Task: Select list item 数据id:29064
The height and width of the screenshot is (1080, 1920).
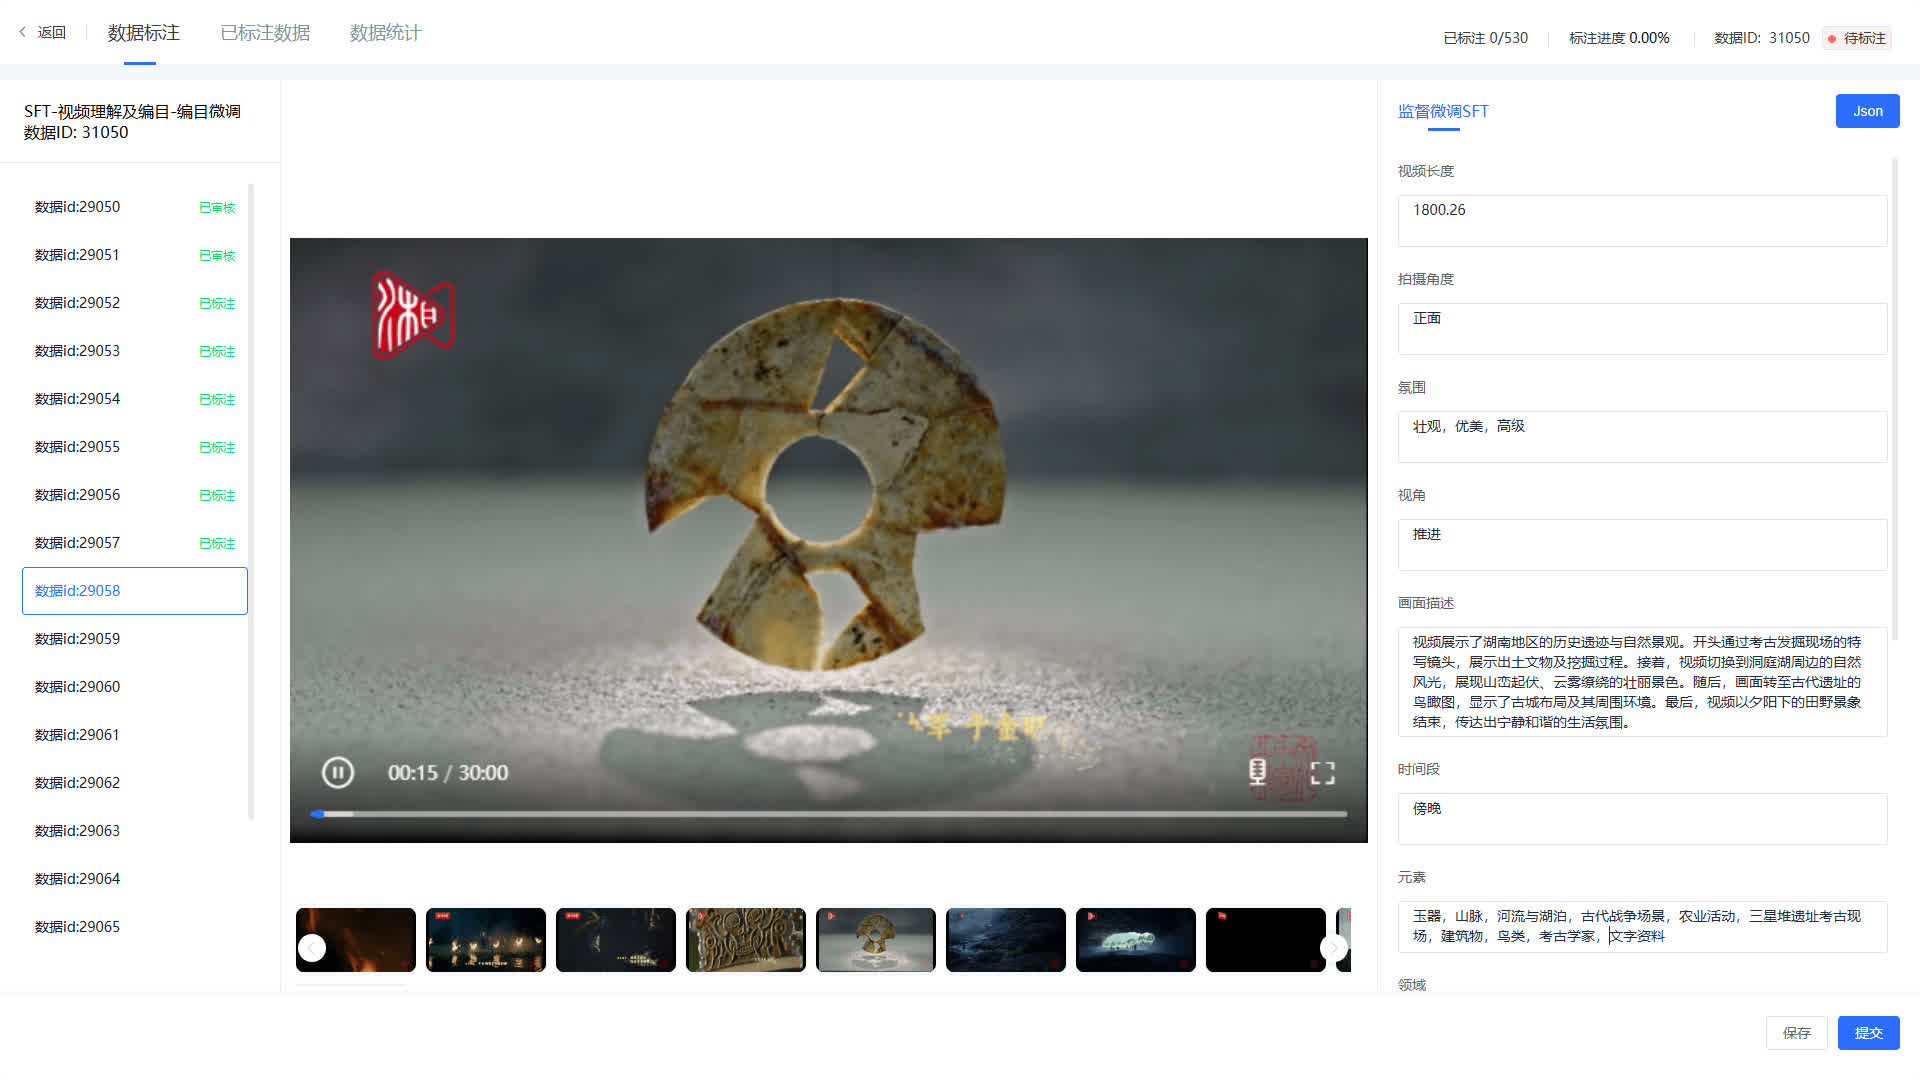Action: (135, 879)
